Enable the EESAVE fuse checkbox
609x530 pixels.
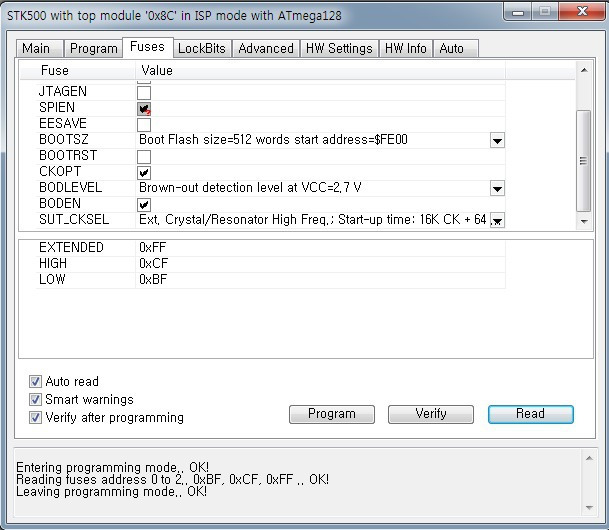pos(144,125)
